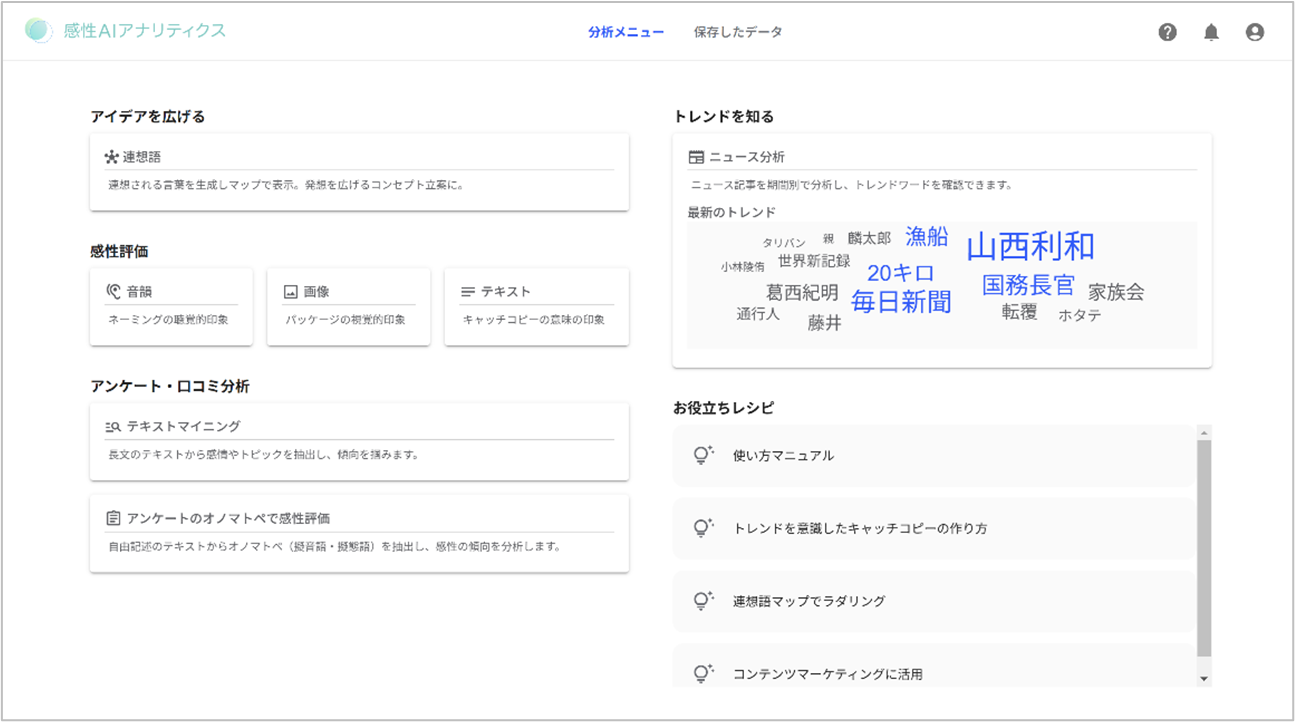Click the アンケートのオノマトペ clipboard icon
The height and width of the screenshot is (722, 1295).
[113, 518]
